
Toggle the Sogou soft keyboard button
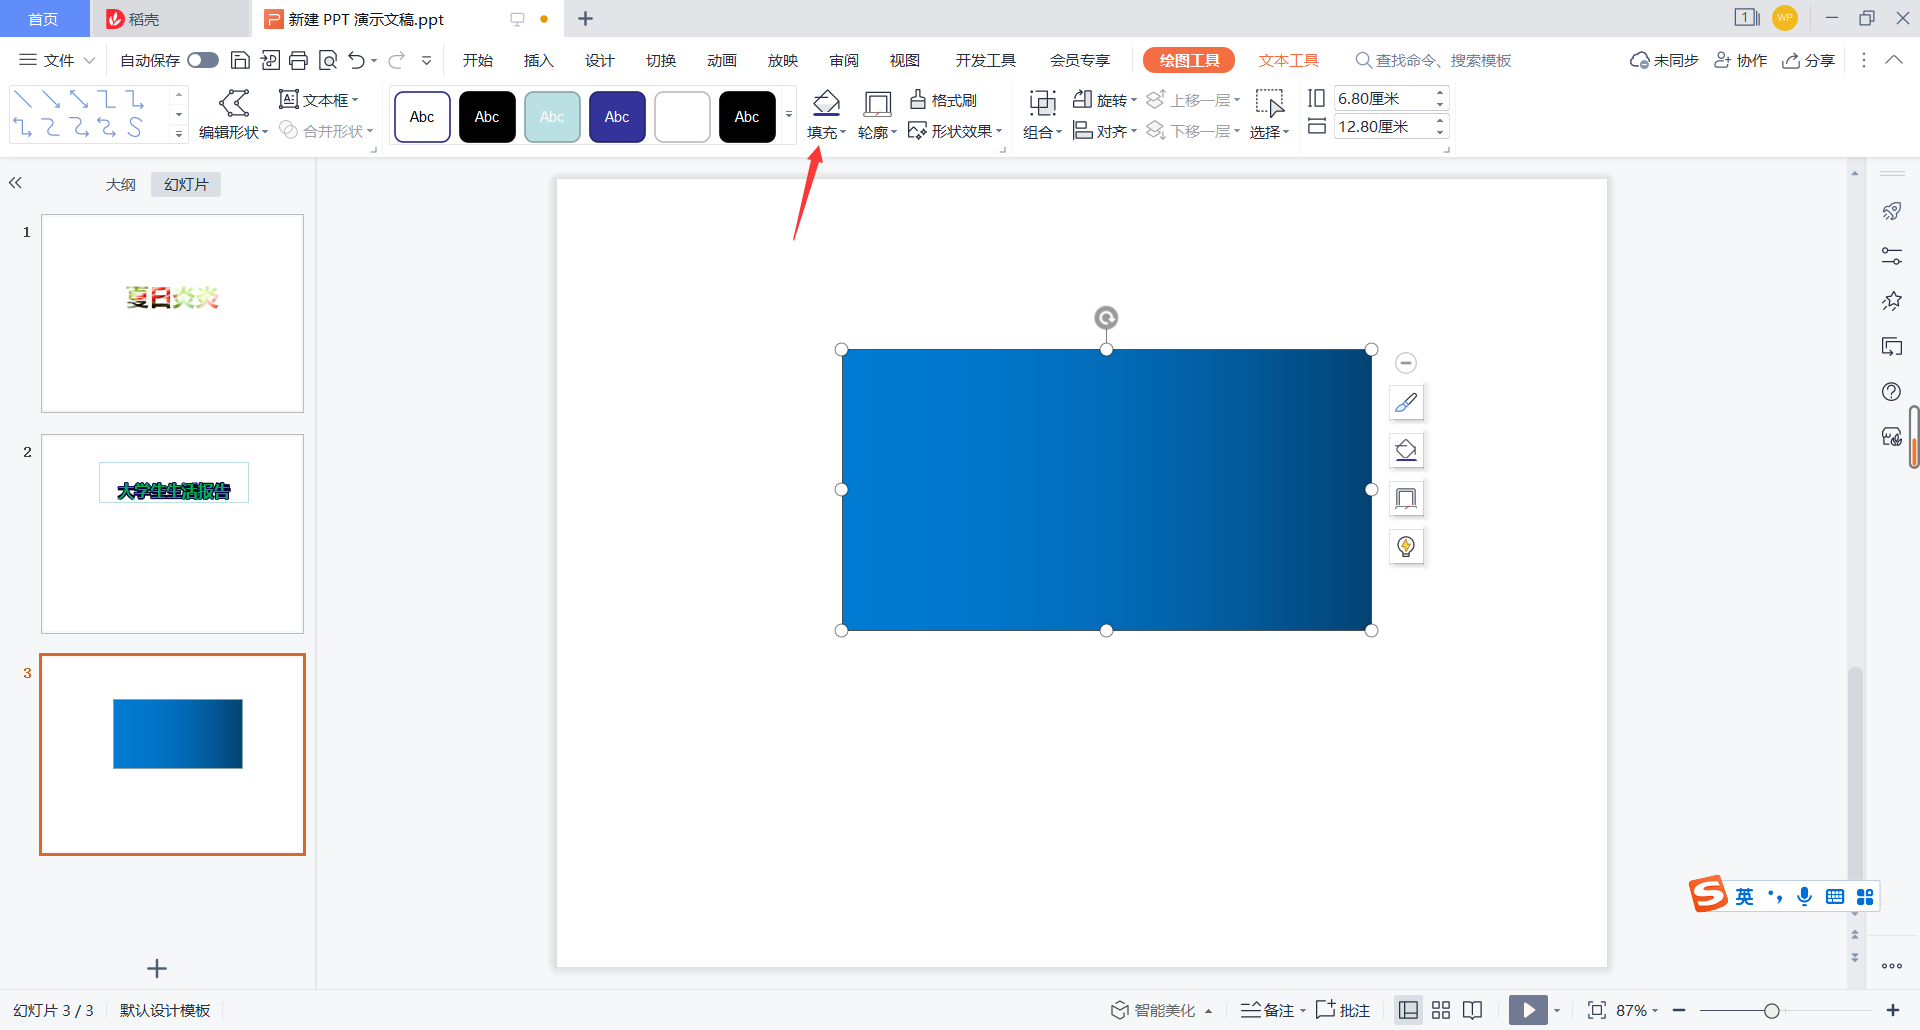(1835, 897)
